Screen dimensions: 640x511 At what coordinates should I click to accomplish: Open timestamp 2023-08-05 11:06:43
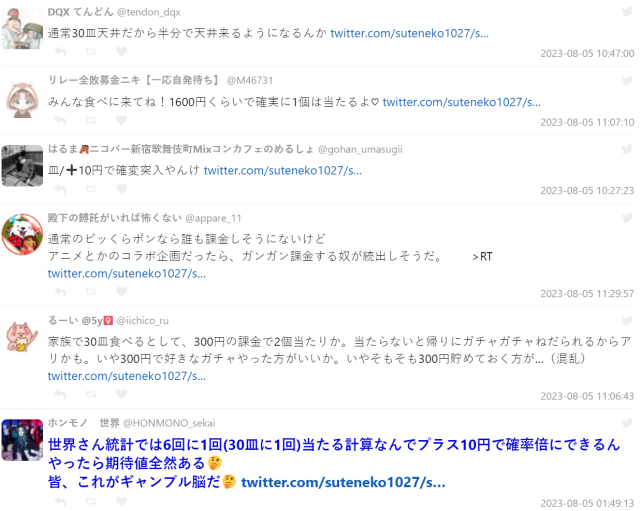click(587, 396)
